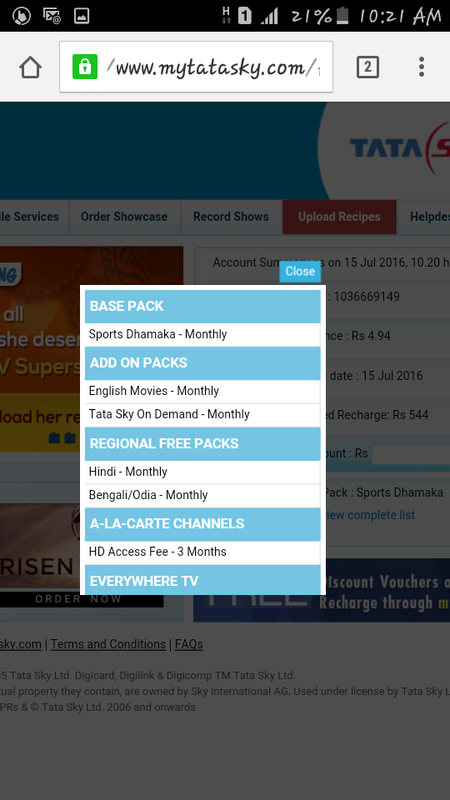Select the A-LA-CARTE CHANNELS header
The width and height of the screenshot is (450, 800).
coord(203,524)
